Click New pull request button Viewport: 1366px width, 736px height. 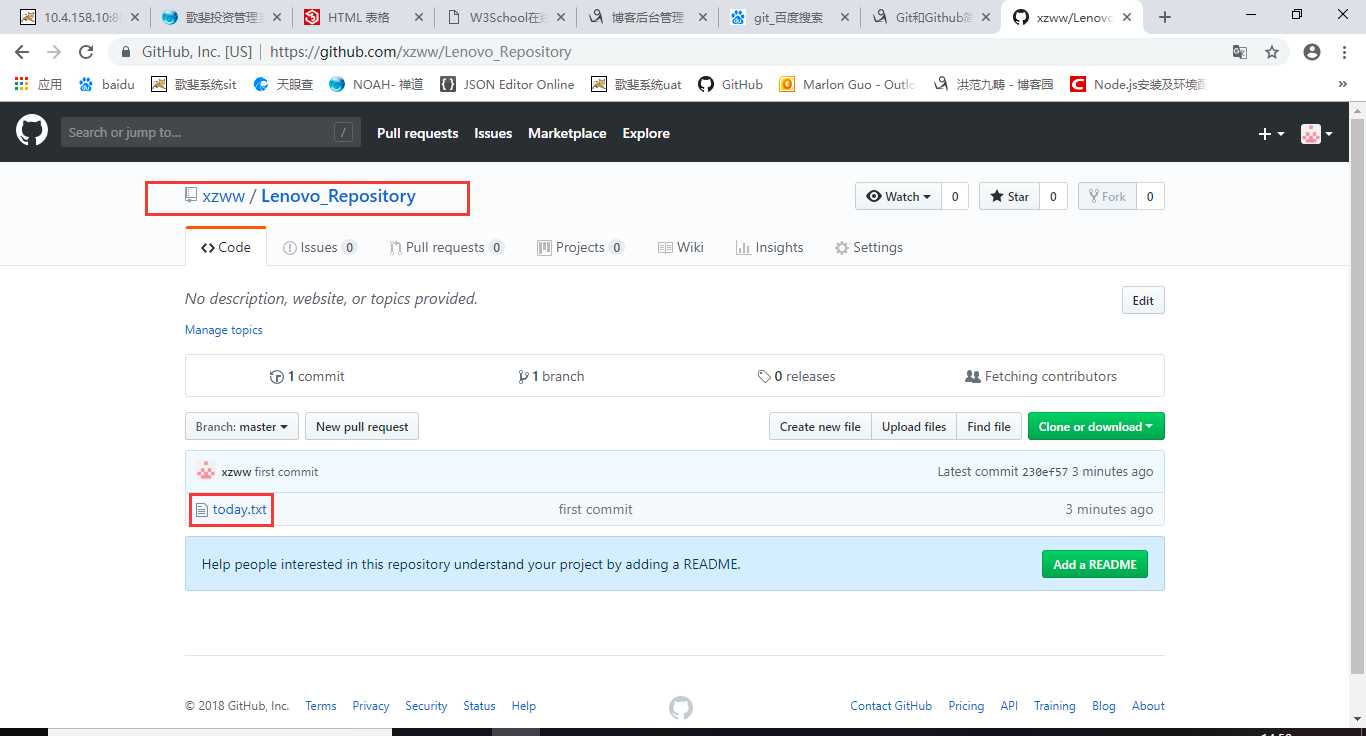click(362, 426)
